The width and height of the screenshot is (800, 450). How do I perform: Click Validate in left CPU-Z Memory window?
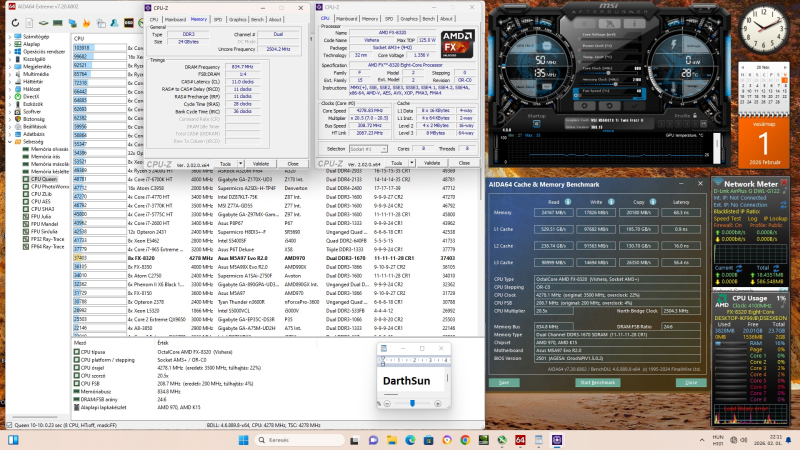[261, 164]
